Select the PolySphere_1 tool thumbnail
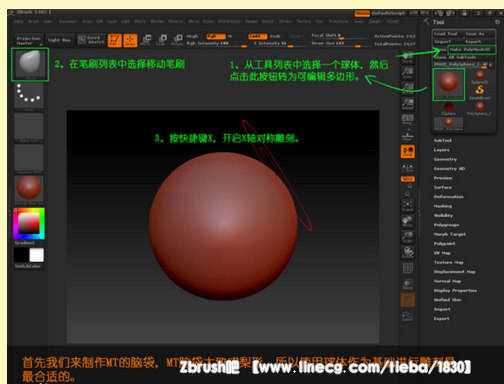Image resolution: width=504 pixels, height=384 pixels. coord(480,109)
